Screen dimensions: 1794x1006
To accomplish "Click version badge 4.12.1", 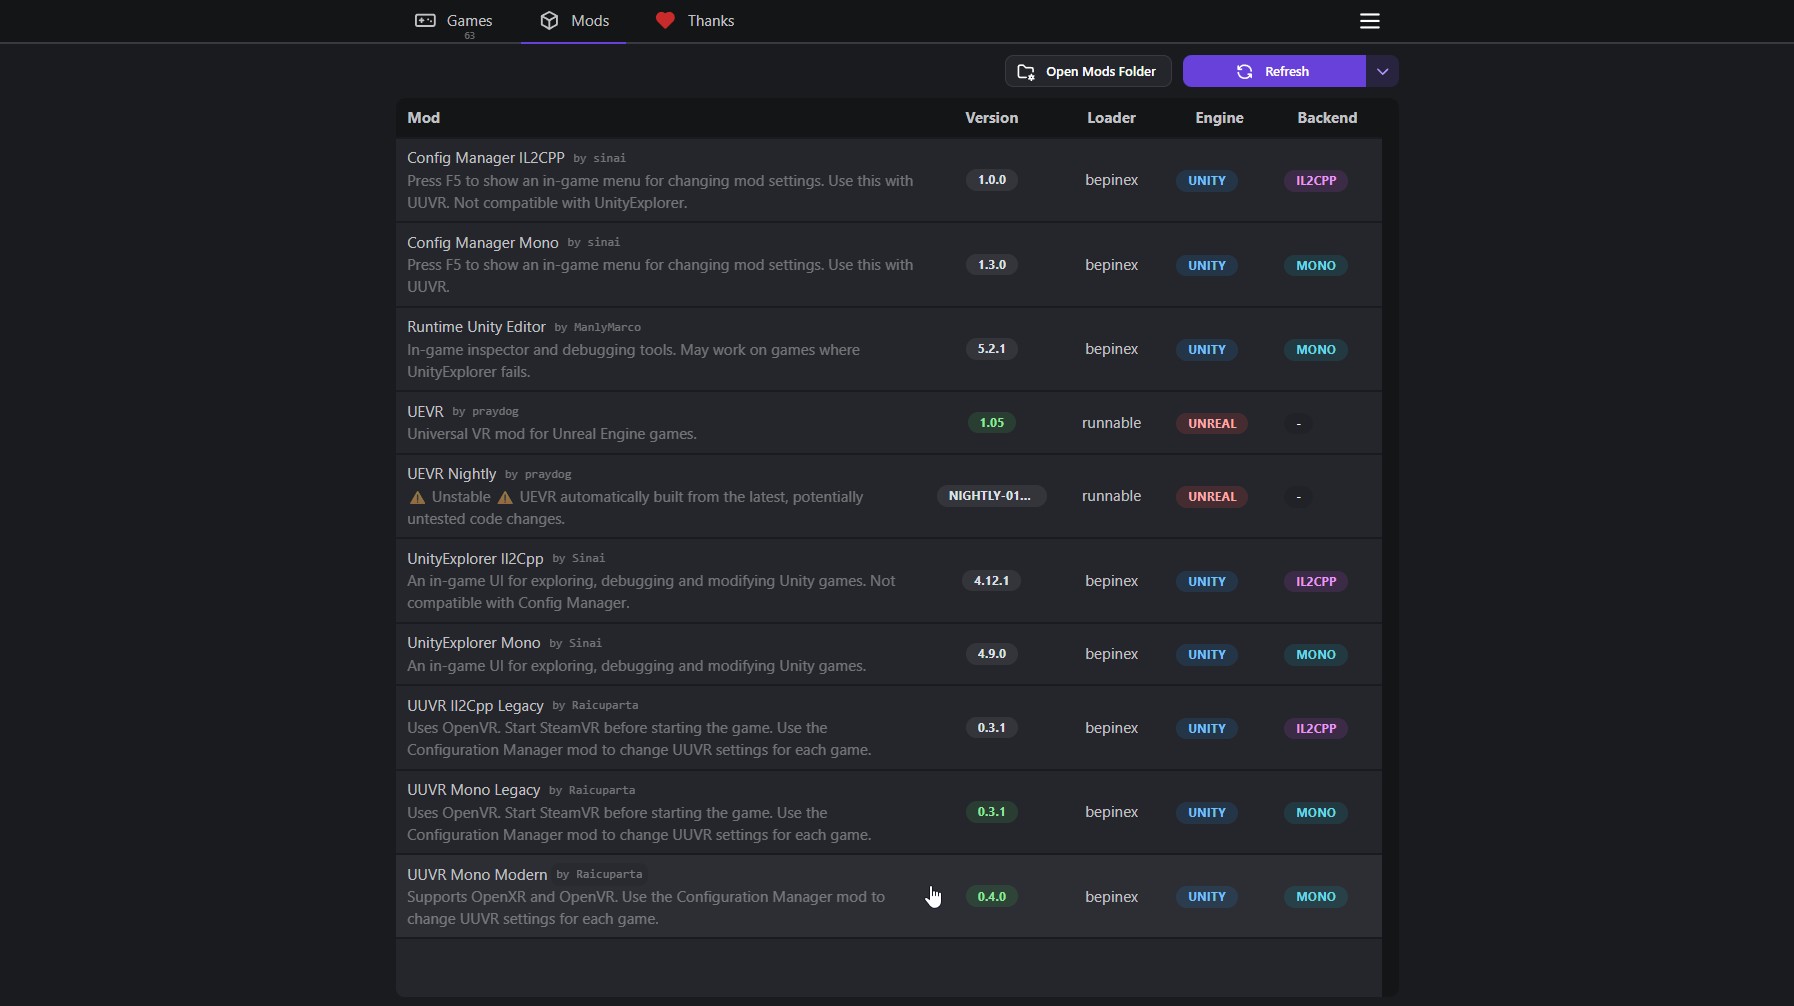I will pos(992,581).
